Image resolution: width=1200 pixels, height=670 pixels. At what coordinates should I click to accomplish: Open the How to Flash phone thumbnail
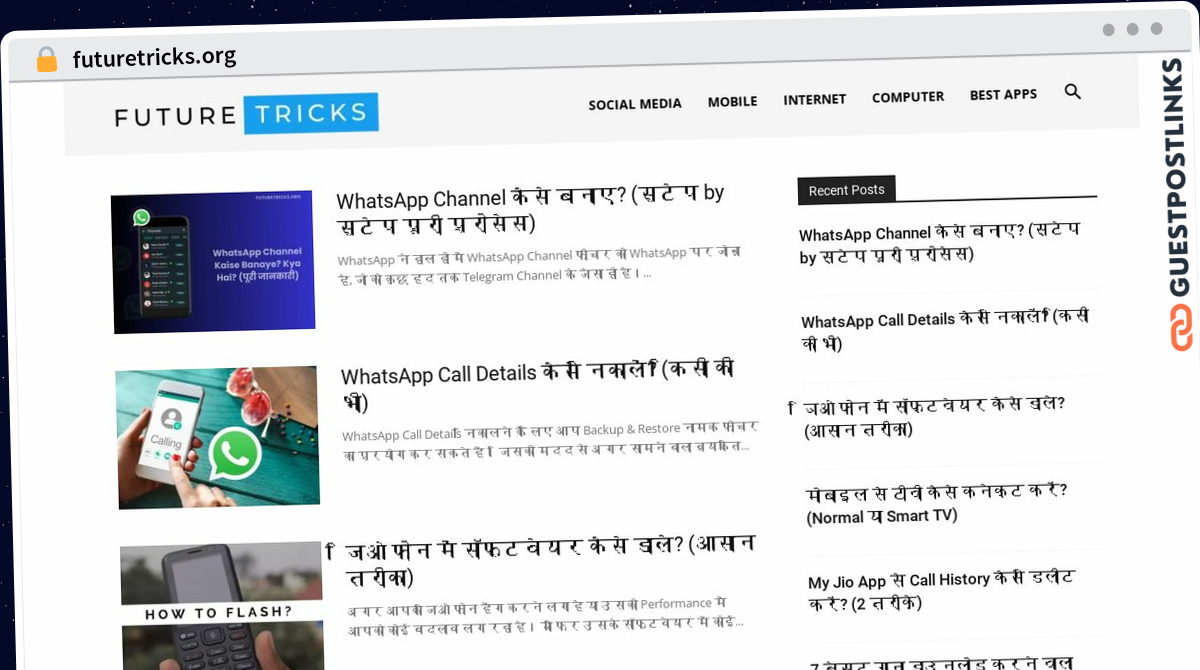(x=222, y=606)
